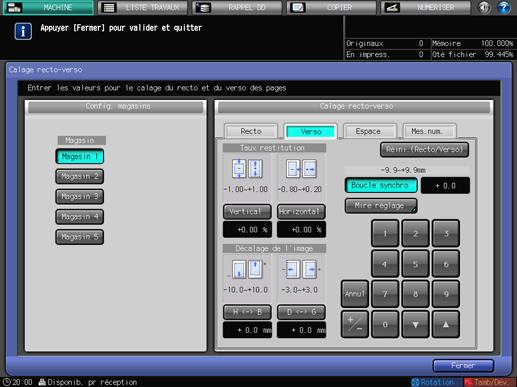Select the D <-> G image shift button

301,312
